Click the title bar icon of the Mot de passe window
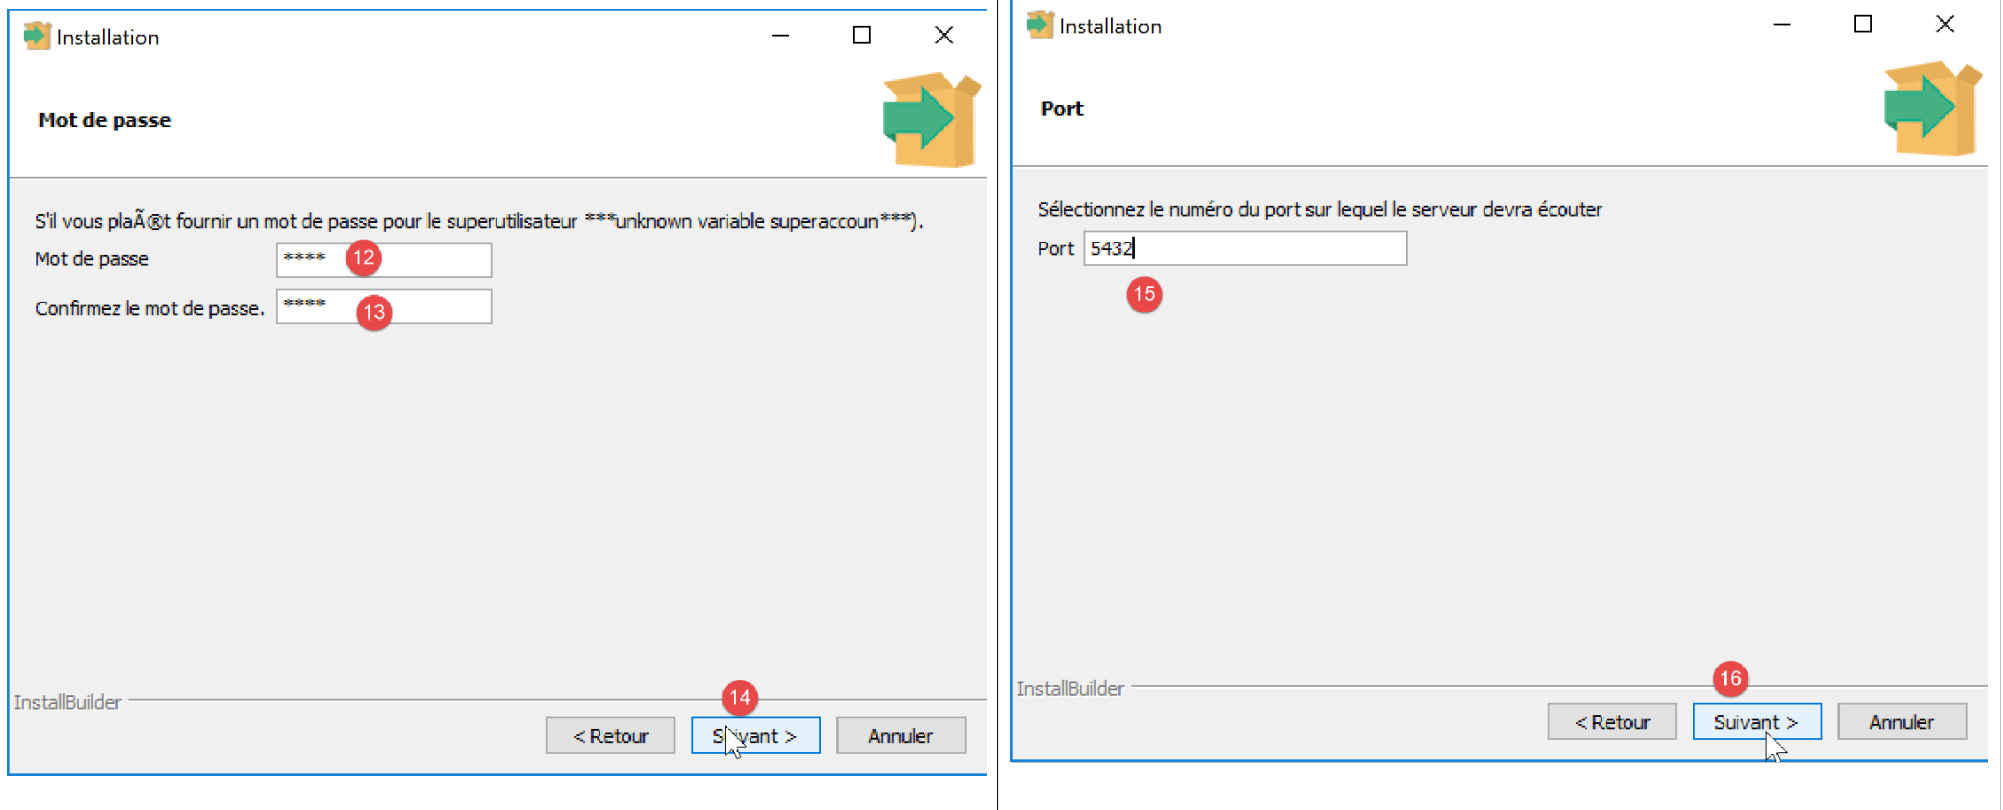Image resolution: width=2003 pixels, height=810 pixels. [x=37, y=36]
